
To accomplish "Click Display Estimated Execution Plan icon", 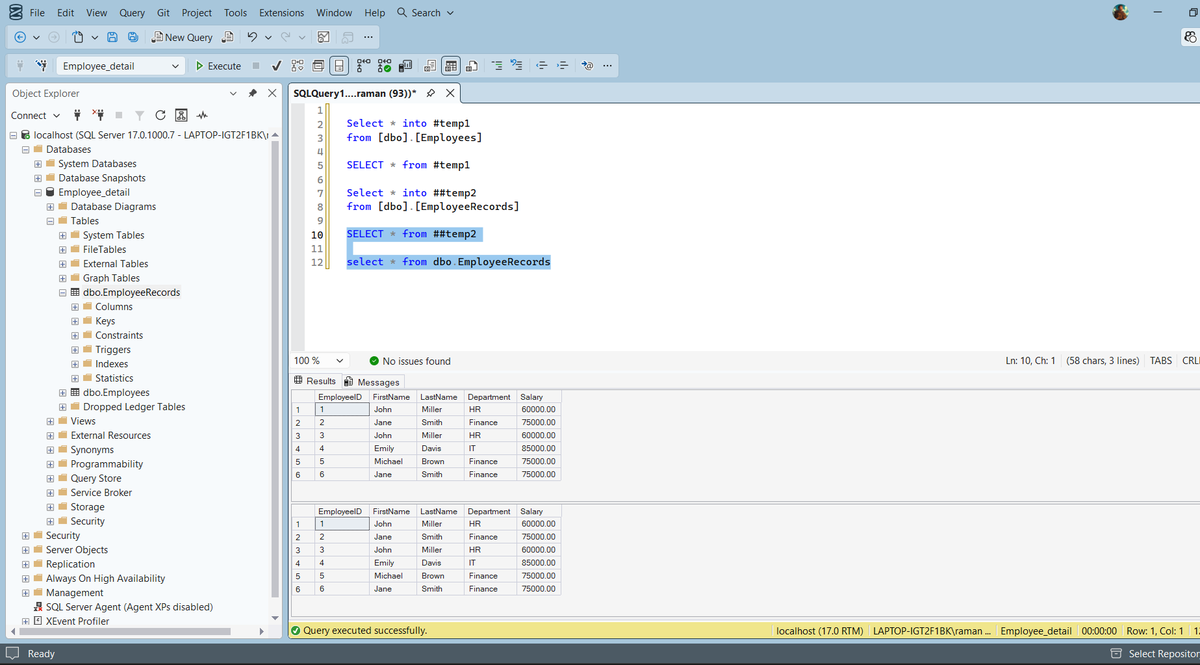I will [297, 66].
